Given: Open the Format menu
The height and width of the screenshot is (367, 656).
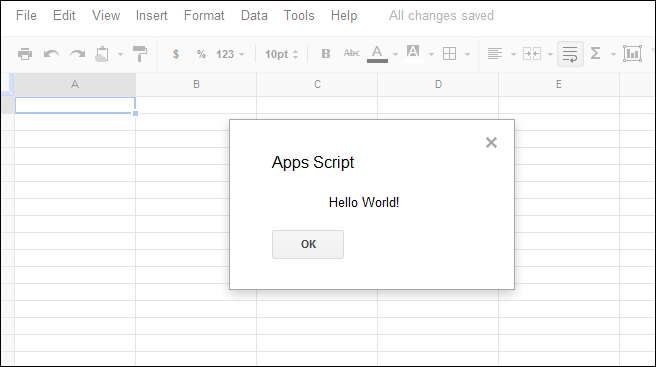Looking at the screenshot, I should point(204,15).
